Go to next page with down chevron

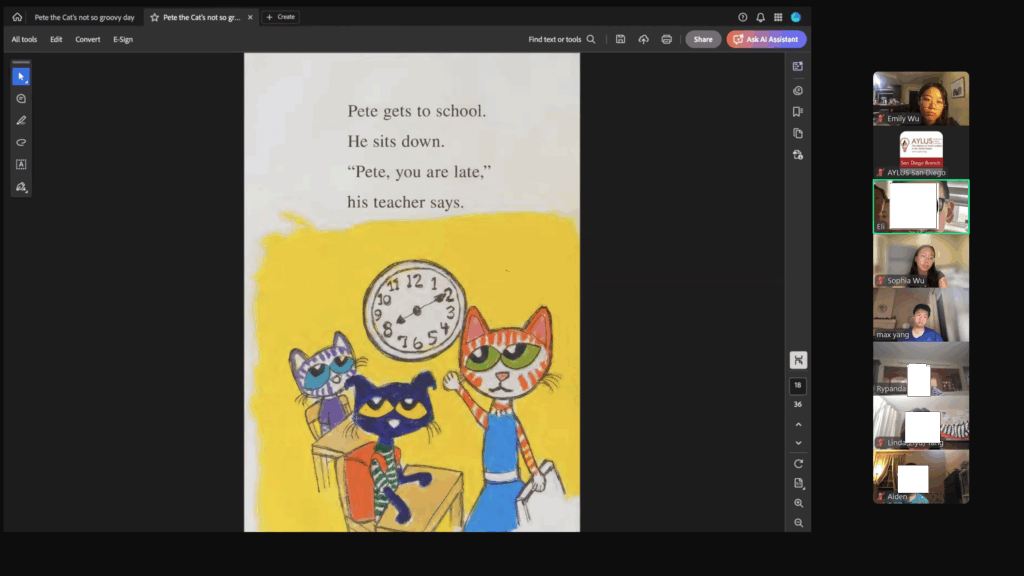pos(798,443)
